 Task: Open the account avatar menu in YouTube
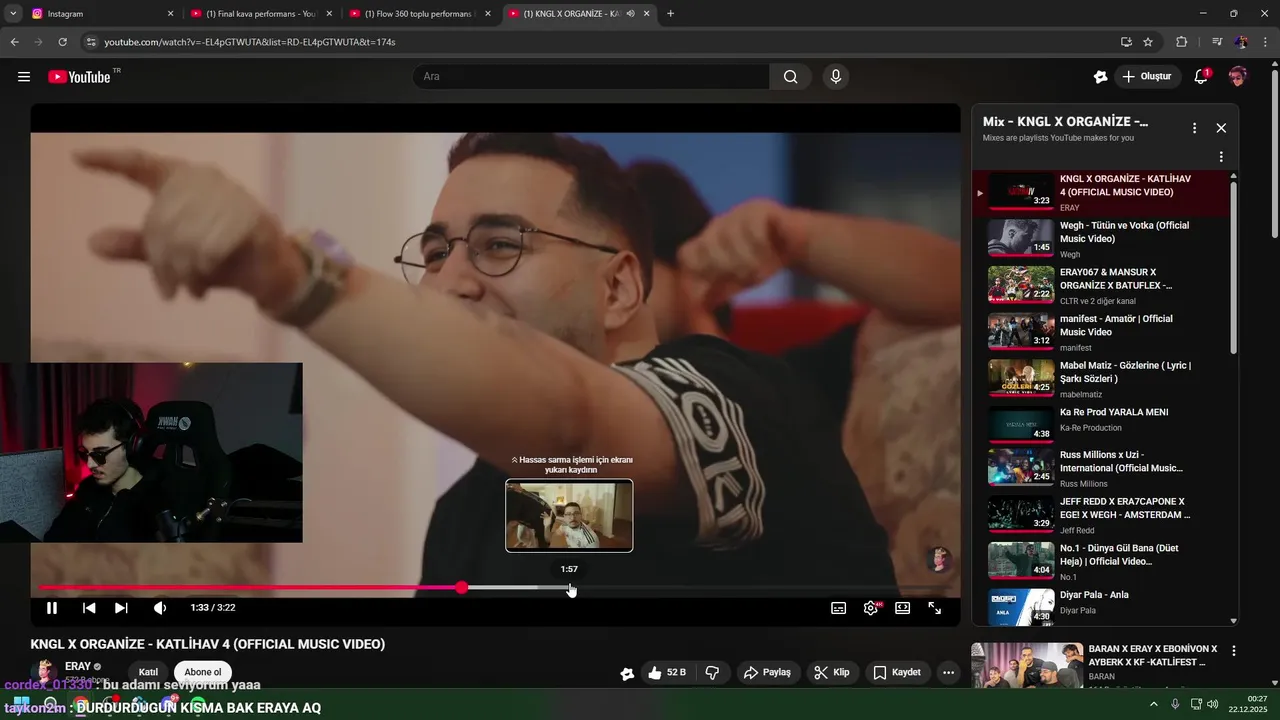(1238, 77)
